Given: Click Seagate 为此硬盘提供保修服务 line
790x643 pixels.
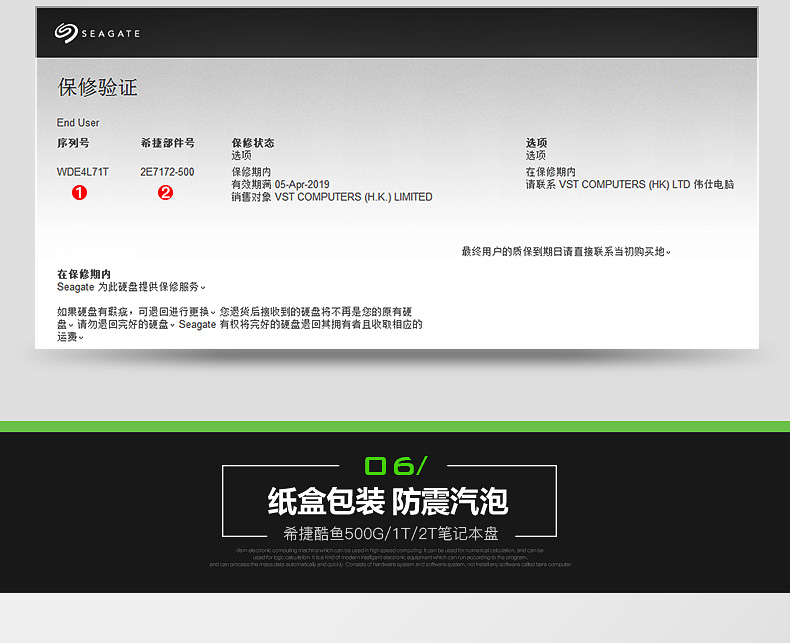Looking at the screenshot, I should pyautogui.click(x=131, y=287).
